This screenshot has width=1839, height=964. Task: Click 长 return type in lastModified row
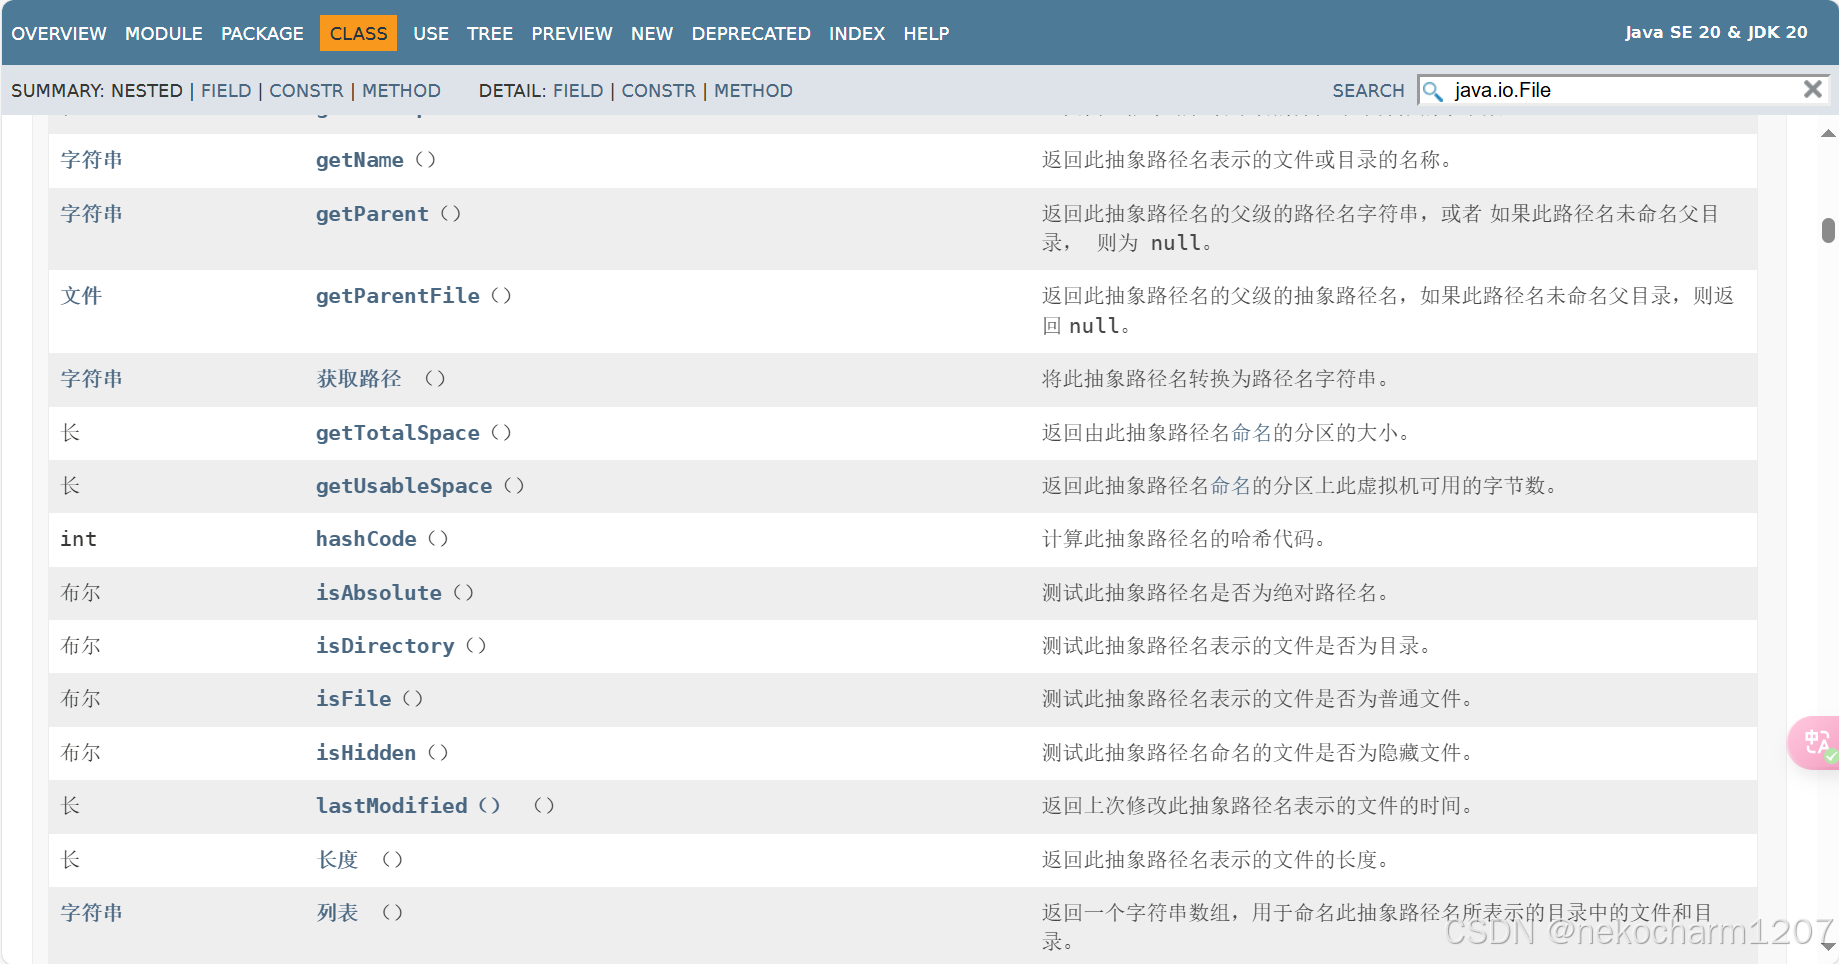pyautogui.click(x=70, y=806)
